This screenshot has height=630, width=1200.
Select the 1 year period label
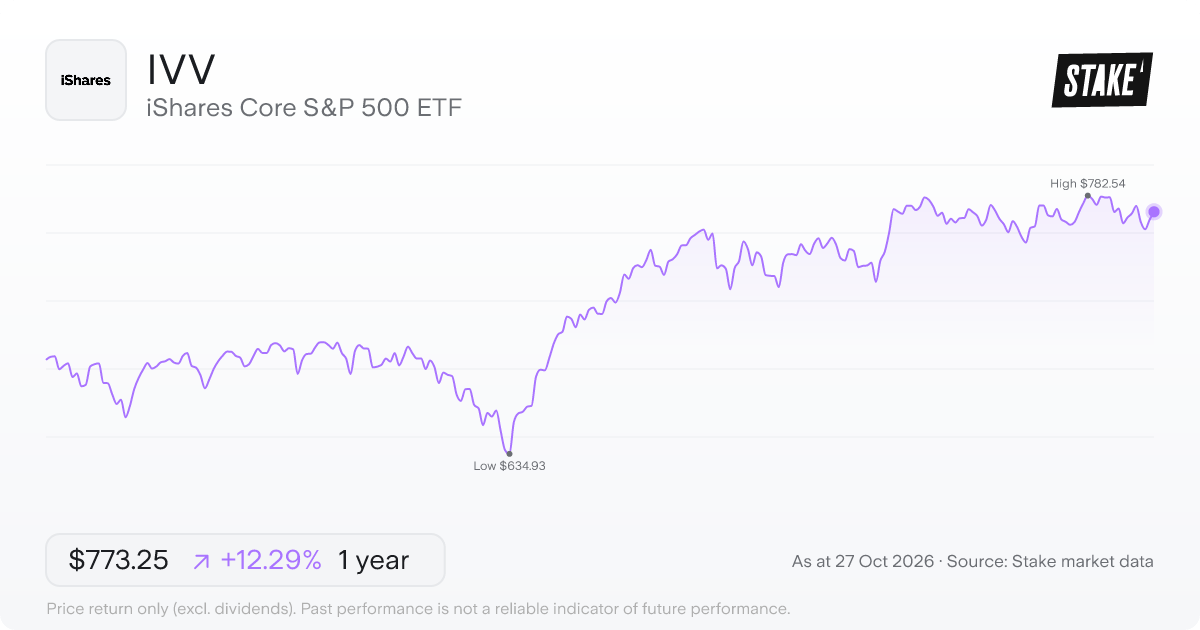coord(373,560)
